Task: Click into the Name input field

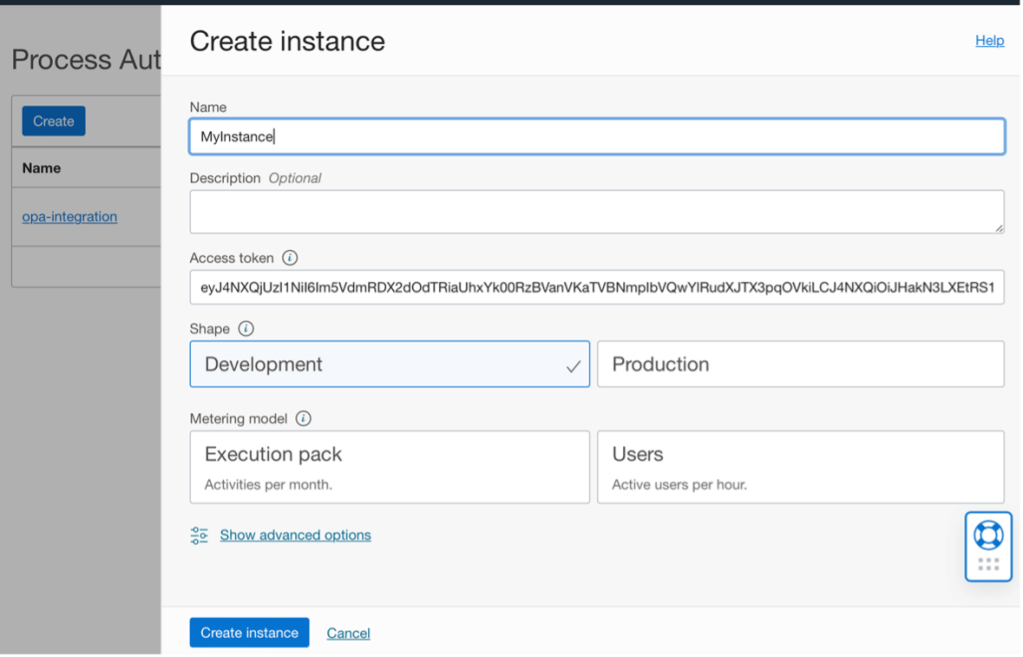Action: pos(596,137)
